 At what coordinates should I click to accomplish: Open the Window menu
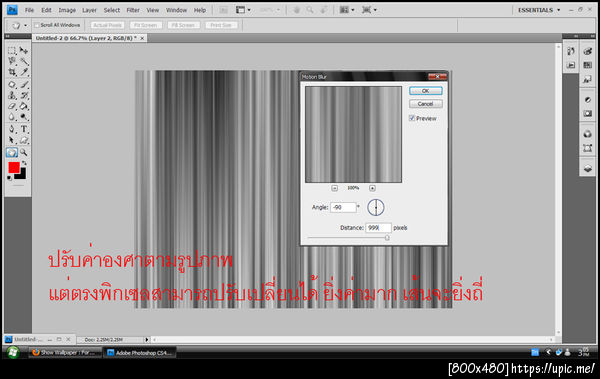click(176, 10)
